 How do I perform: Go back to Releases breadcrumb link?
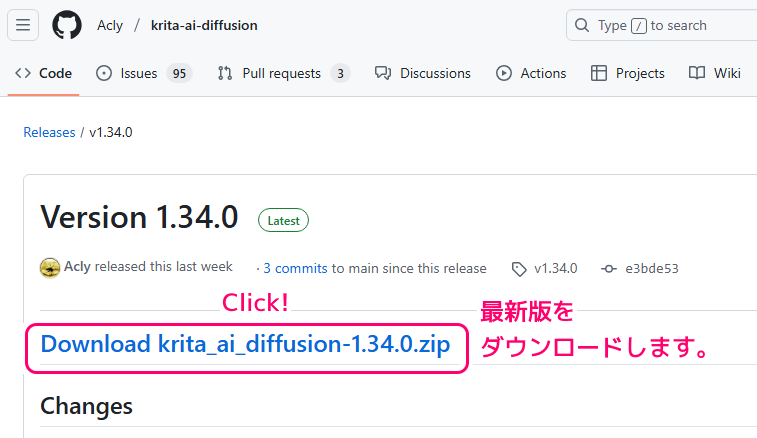pyautogui.click(x=49, y=132)
